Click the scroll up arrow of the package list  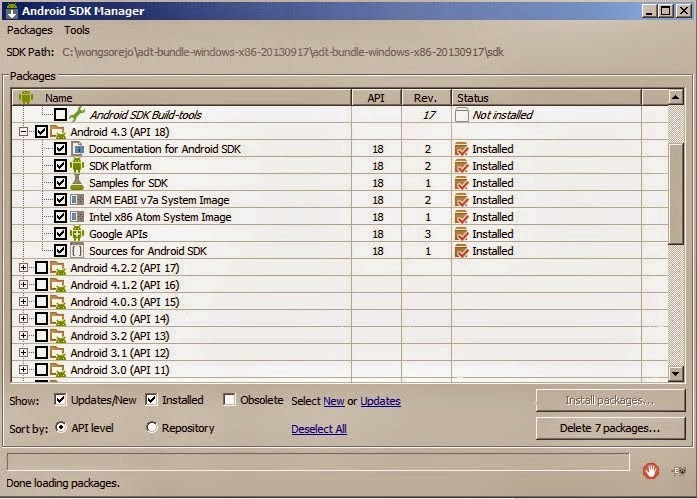pyautogui.click(x=676, y=97)
